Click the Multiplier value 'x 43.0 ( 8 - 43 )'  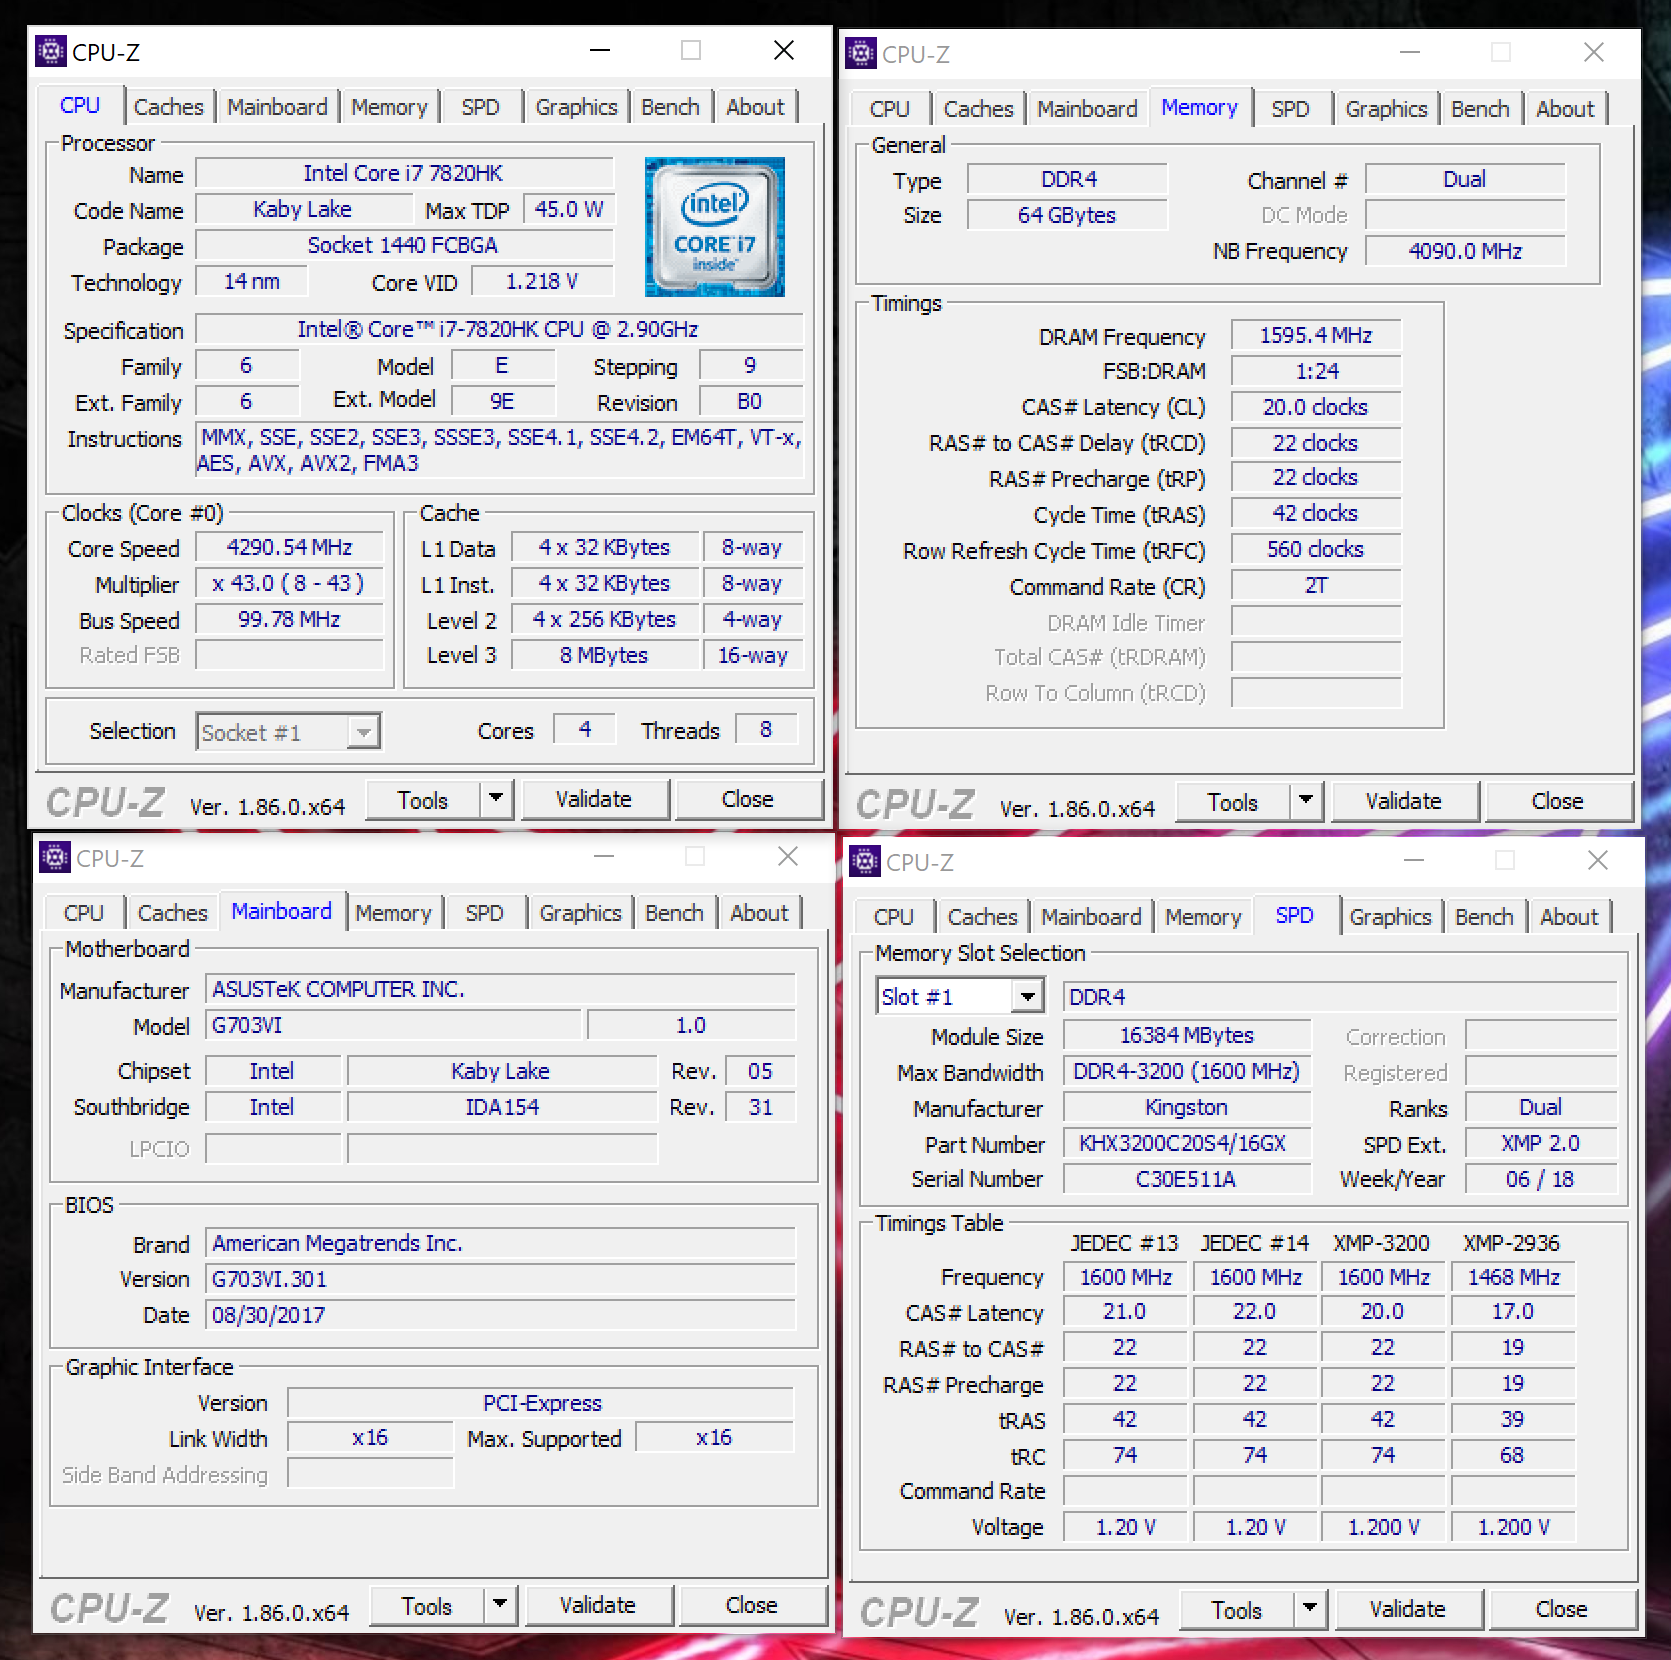pyautogui.click(x=290, y=583)
